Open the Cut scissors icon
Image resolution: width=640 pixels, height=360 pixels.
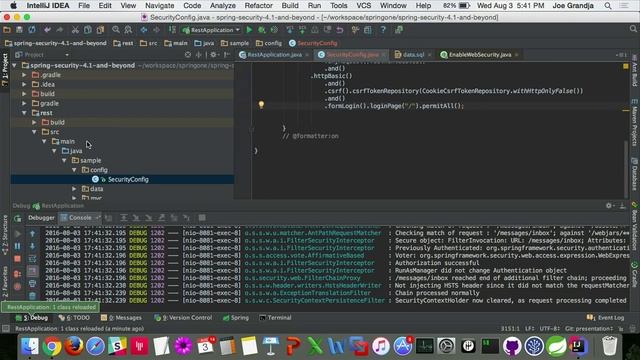[75, 30]
